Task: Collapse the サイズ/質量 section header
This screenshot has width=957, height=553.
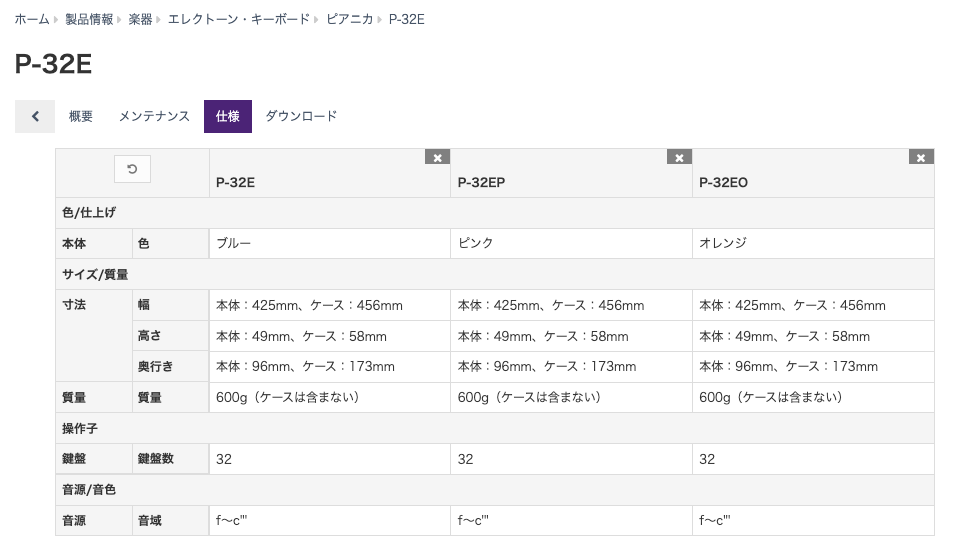Action: (x=494, y=274)
